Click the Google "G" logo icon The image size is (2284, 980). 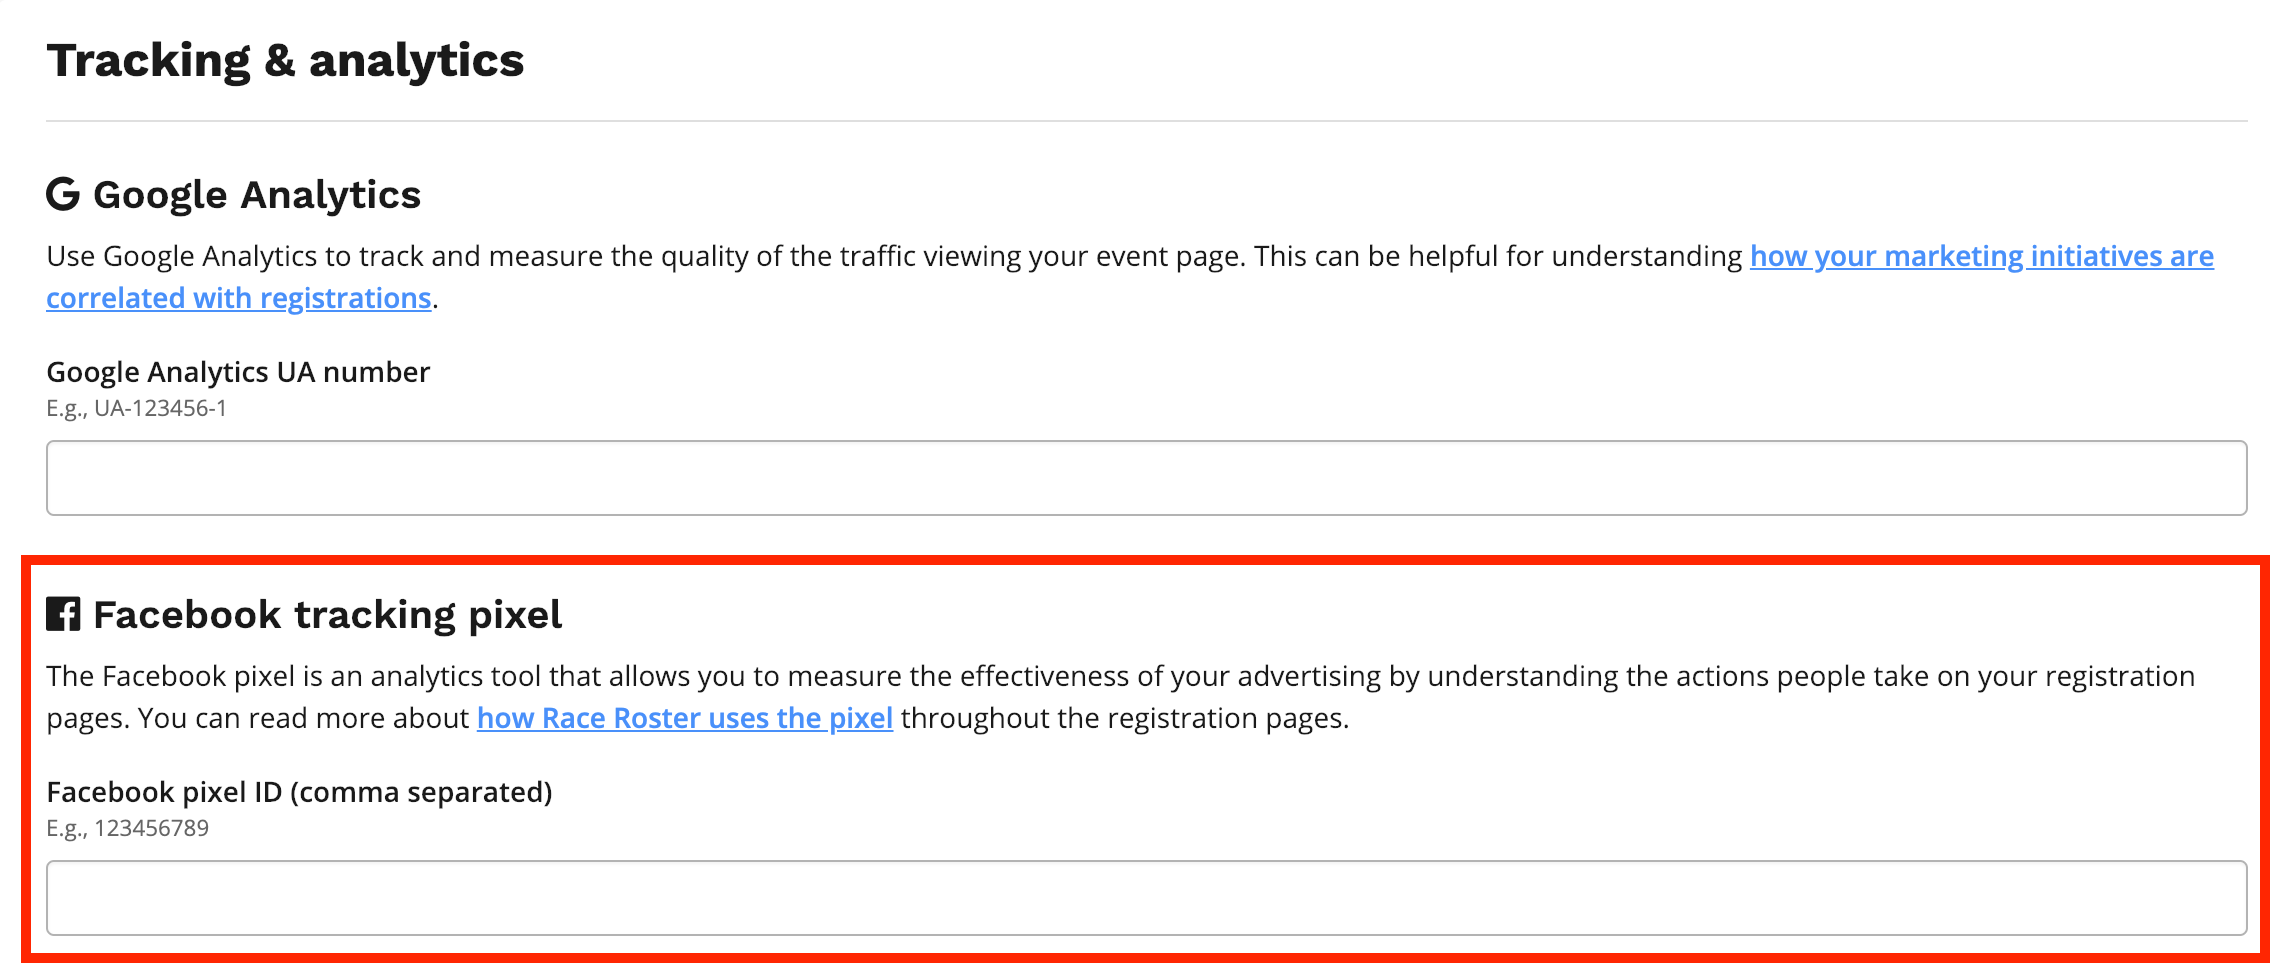(63, 194)
